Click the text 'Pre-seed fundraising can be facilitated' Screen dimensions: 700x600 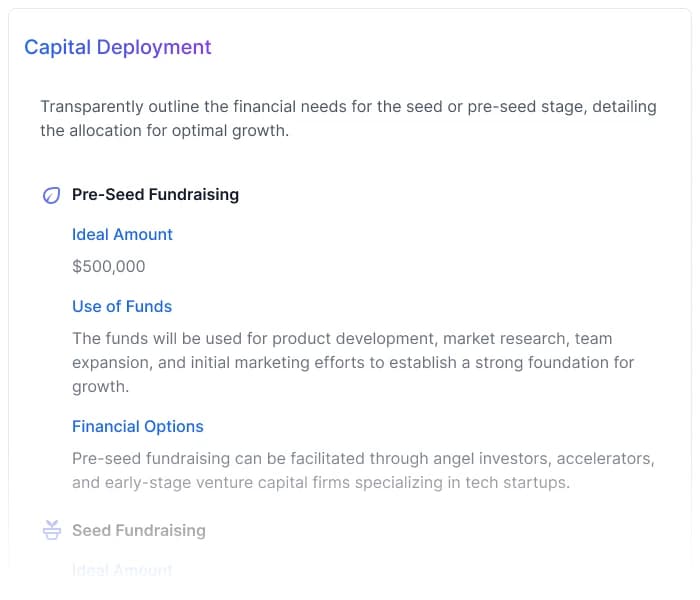(x=218, y=458)
